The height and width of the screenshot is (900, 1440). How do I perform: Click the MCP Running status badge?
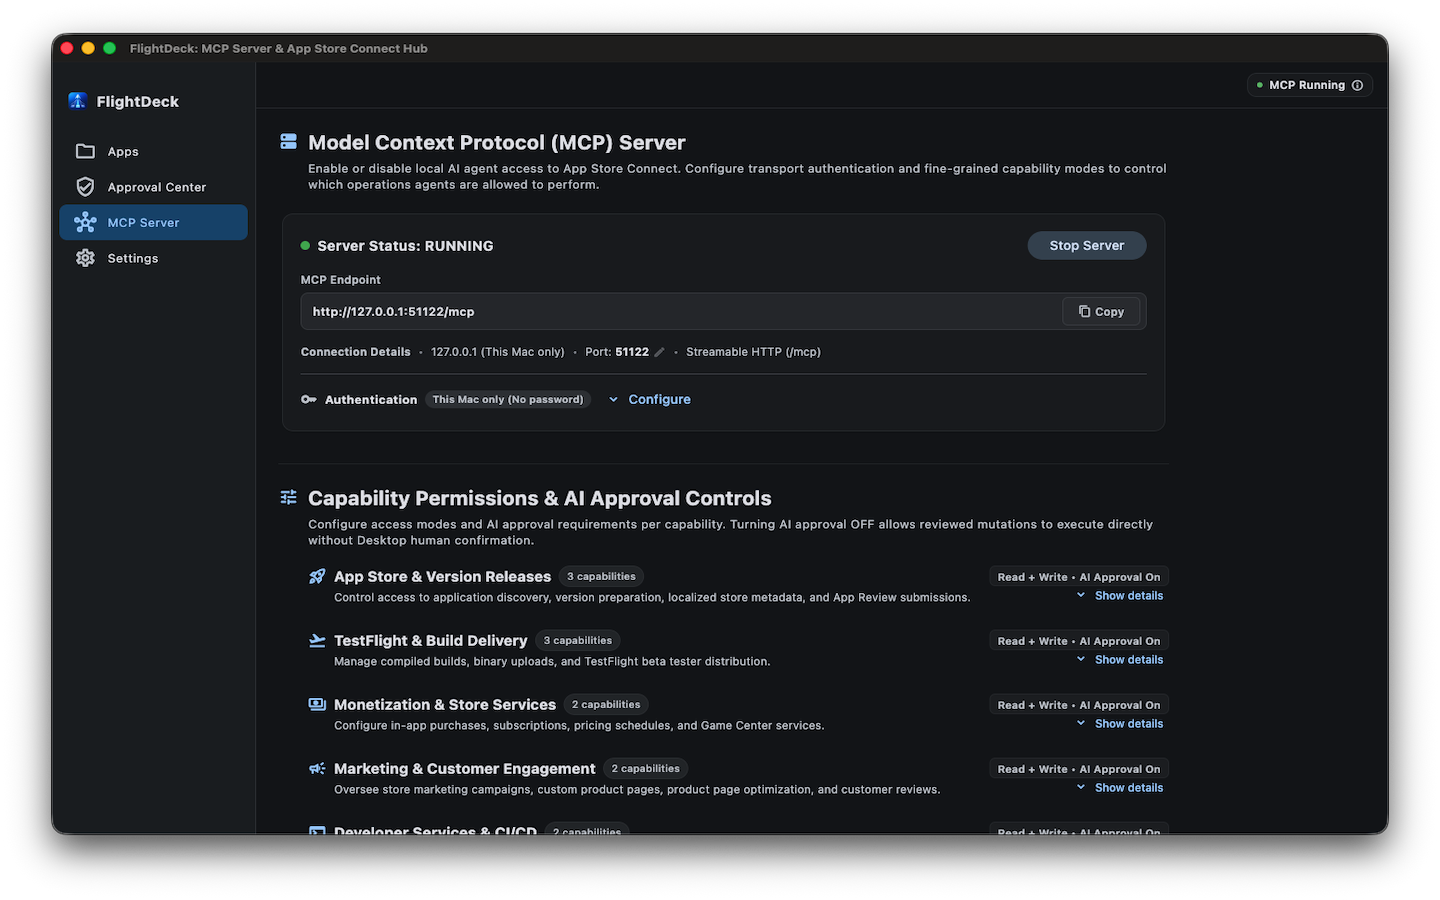click(x=1309, y=85)
